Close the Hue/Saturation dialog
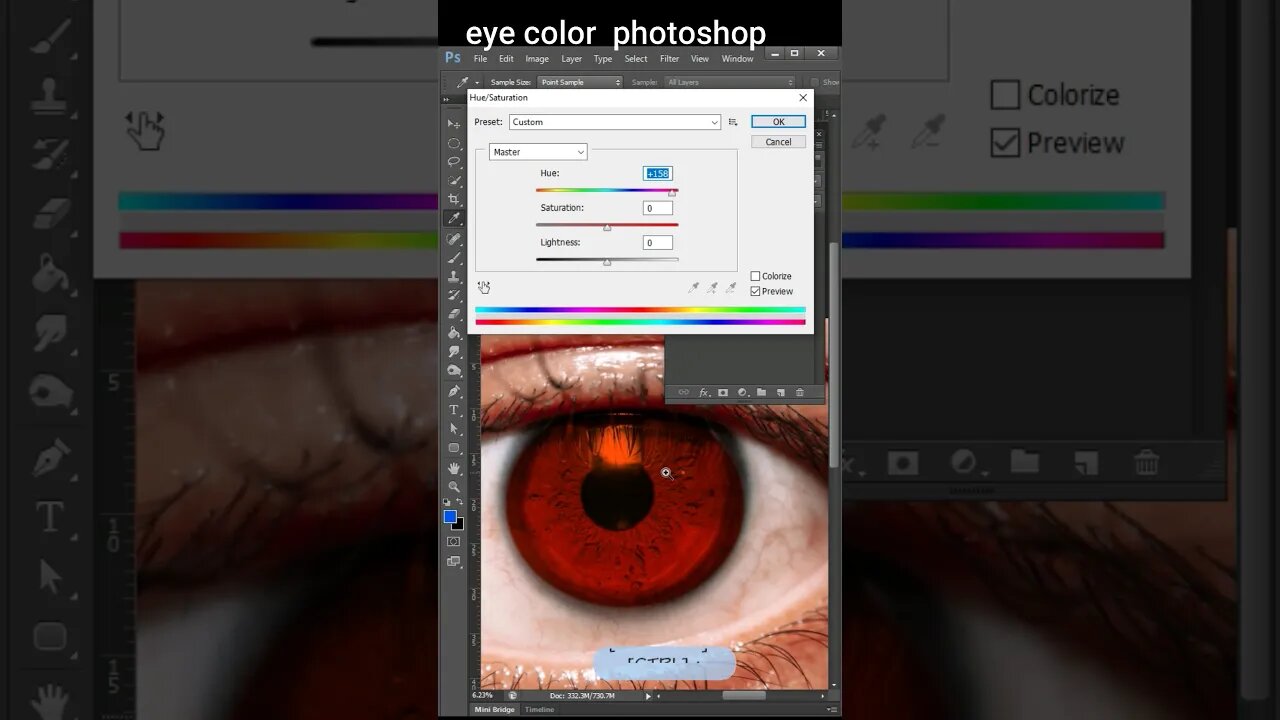1280x720 pixels. (x=802, y=98)
